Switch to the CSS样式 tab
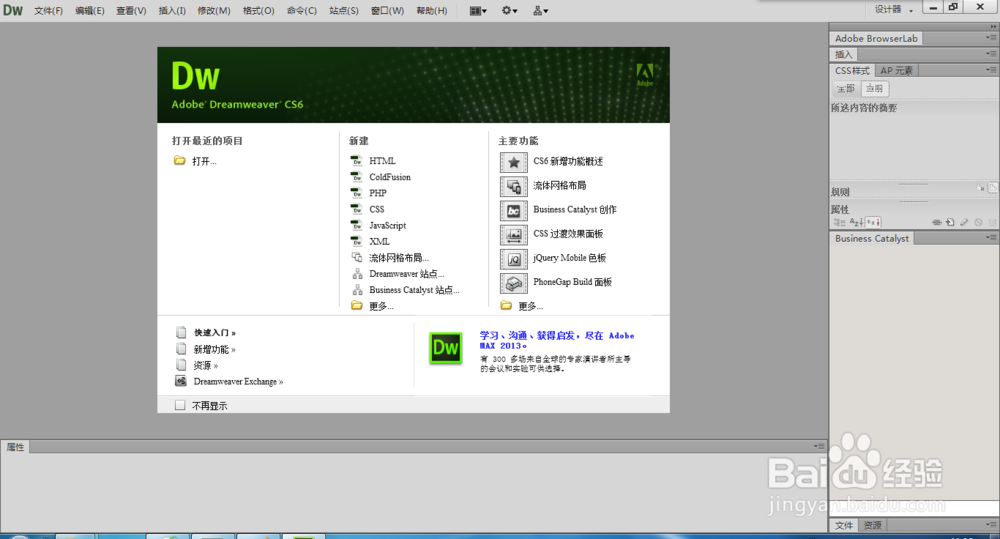 (852, 70)
